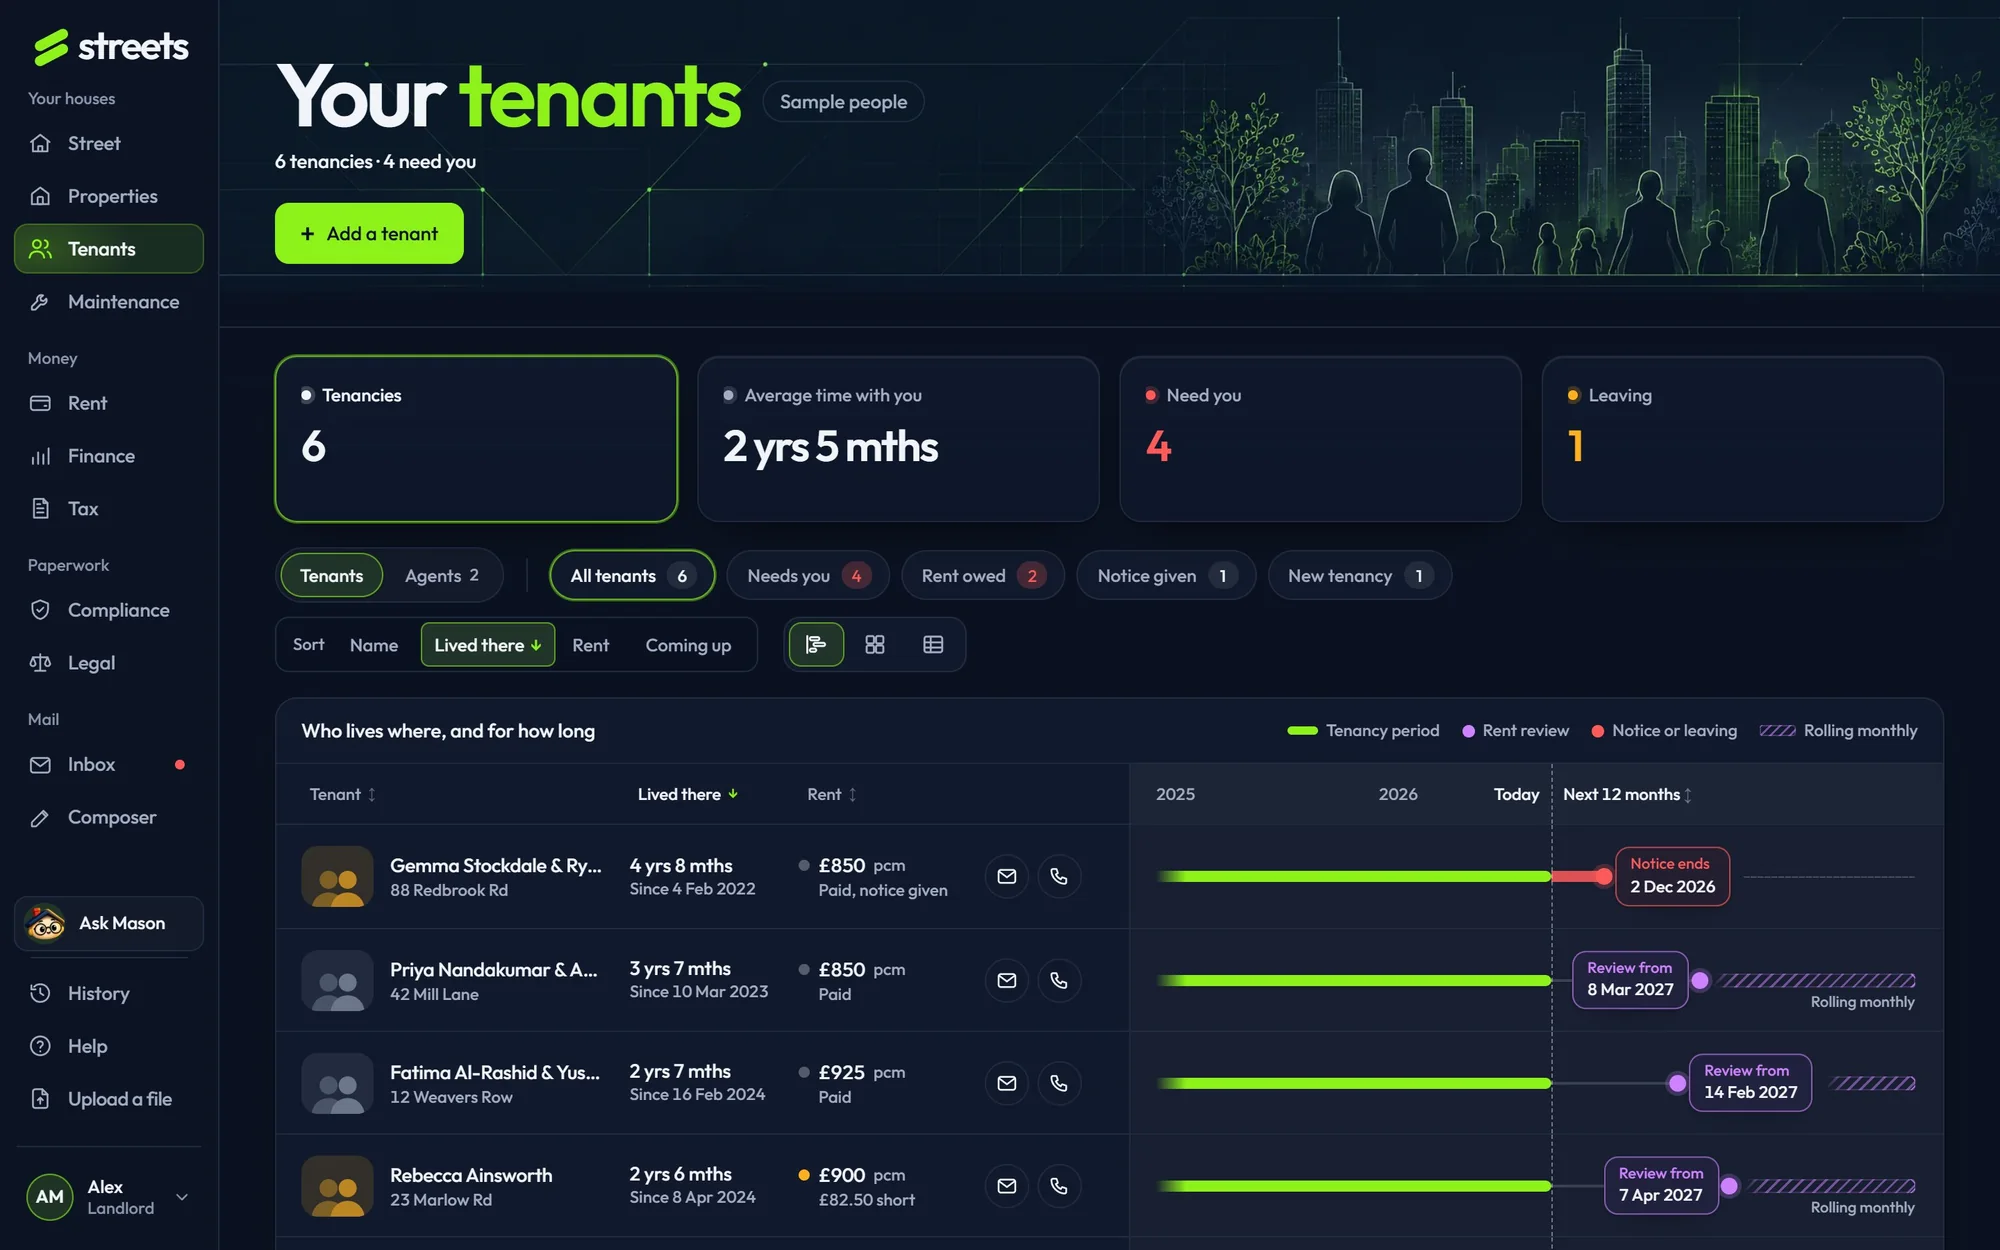Select the Tenants segment toggle
The height and width of the screenshot is (1250, 2000).
(331, 576)
